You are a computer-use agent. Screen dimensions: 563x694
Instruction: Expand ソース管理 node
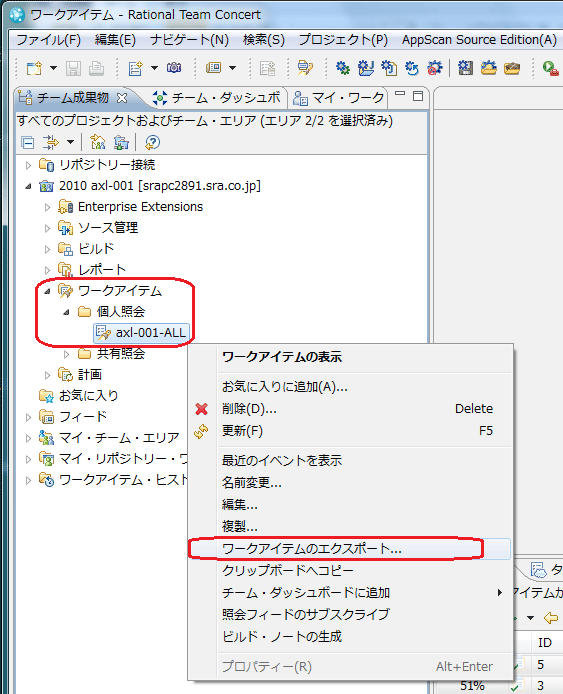pos(47,228)
